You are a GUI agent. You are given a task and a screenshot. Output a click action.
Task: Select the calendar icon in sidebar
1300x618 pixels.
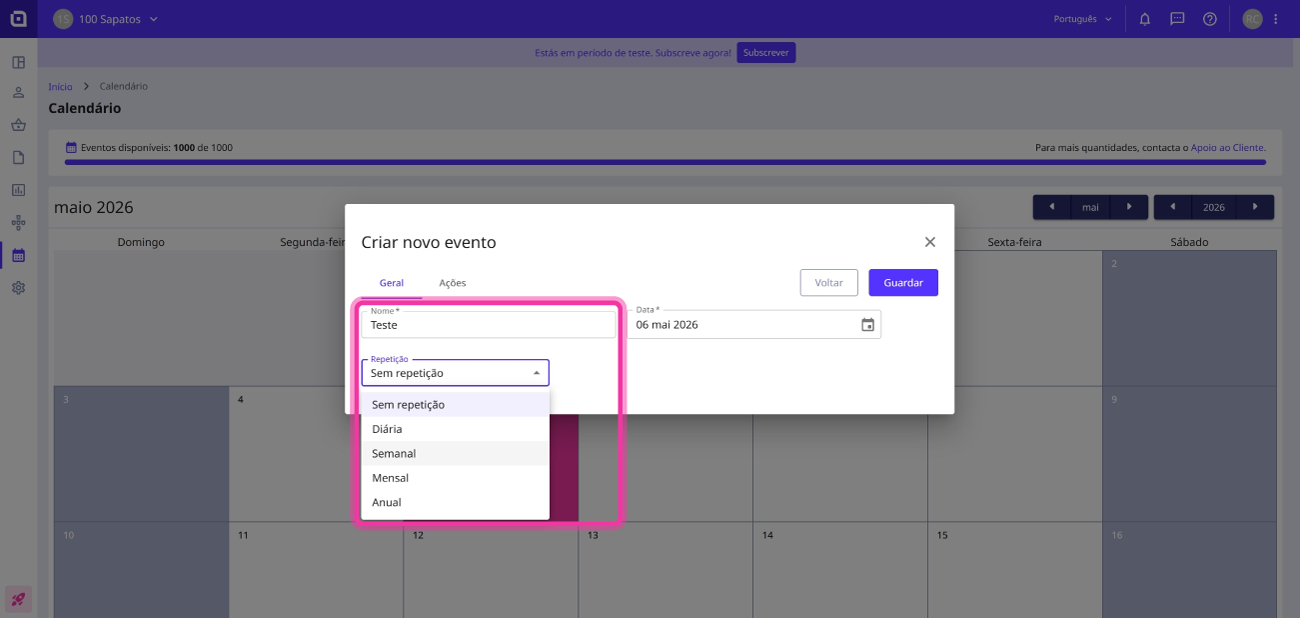[x=18, y=255]
